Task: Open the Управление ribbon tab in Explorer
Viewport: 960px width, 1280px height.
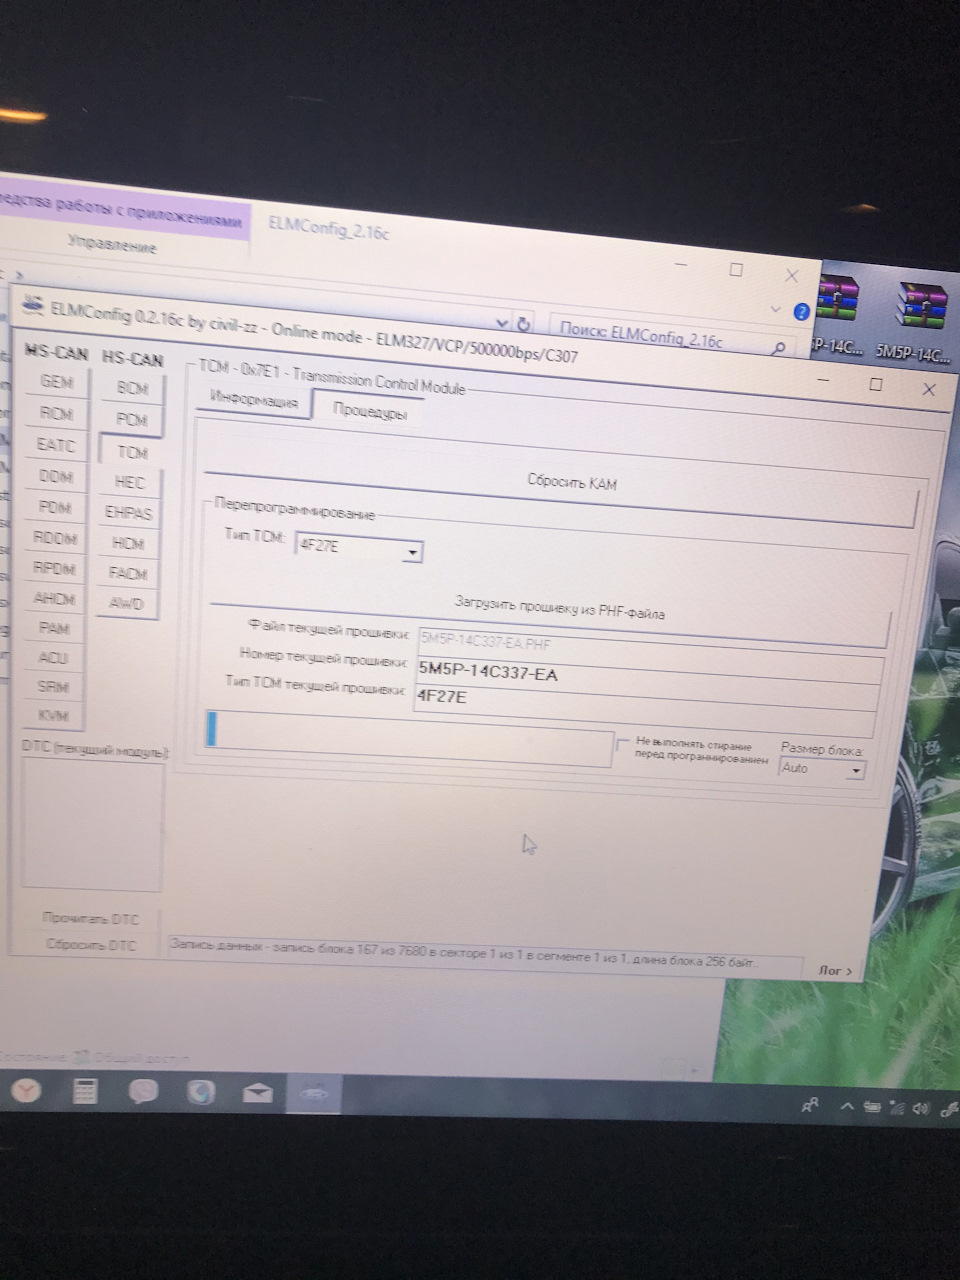Action: (111, 245)
